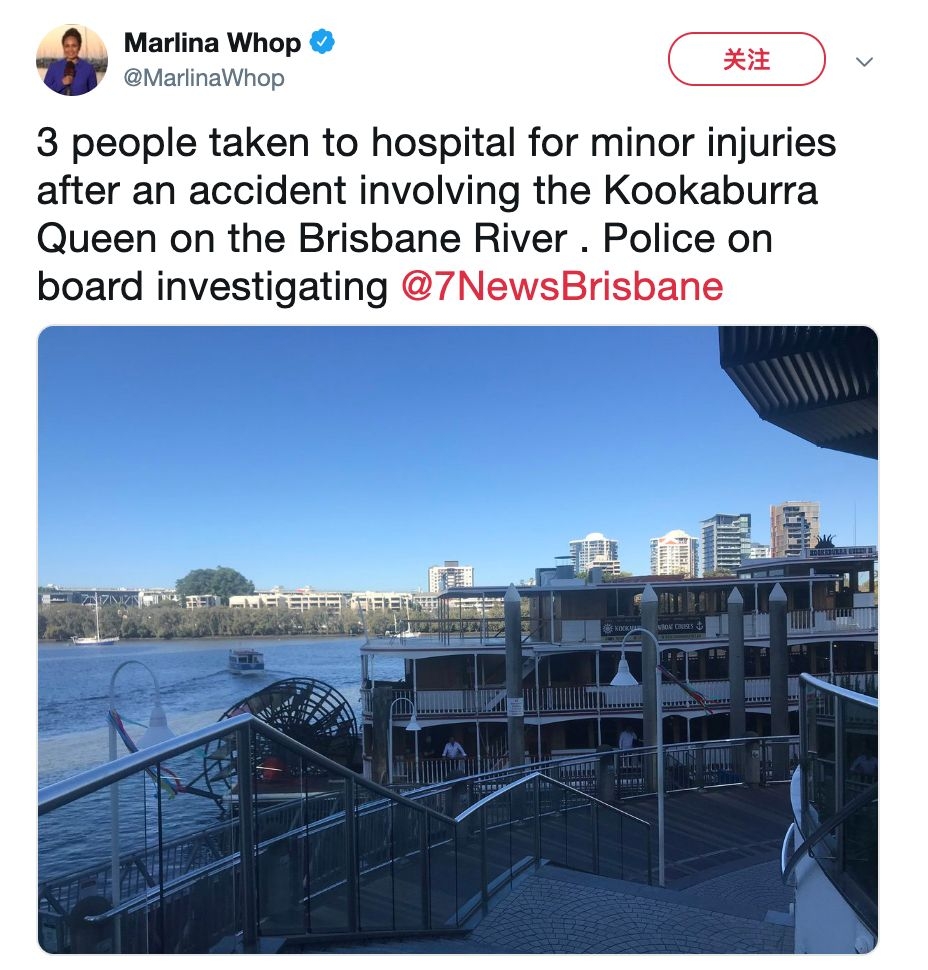Open Marlina Whop's profile avatar

point(72,60)
